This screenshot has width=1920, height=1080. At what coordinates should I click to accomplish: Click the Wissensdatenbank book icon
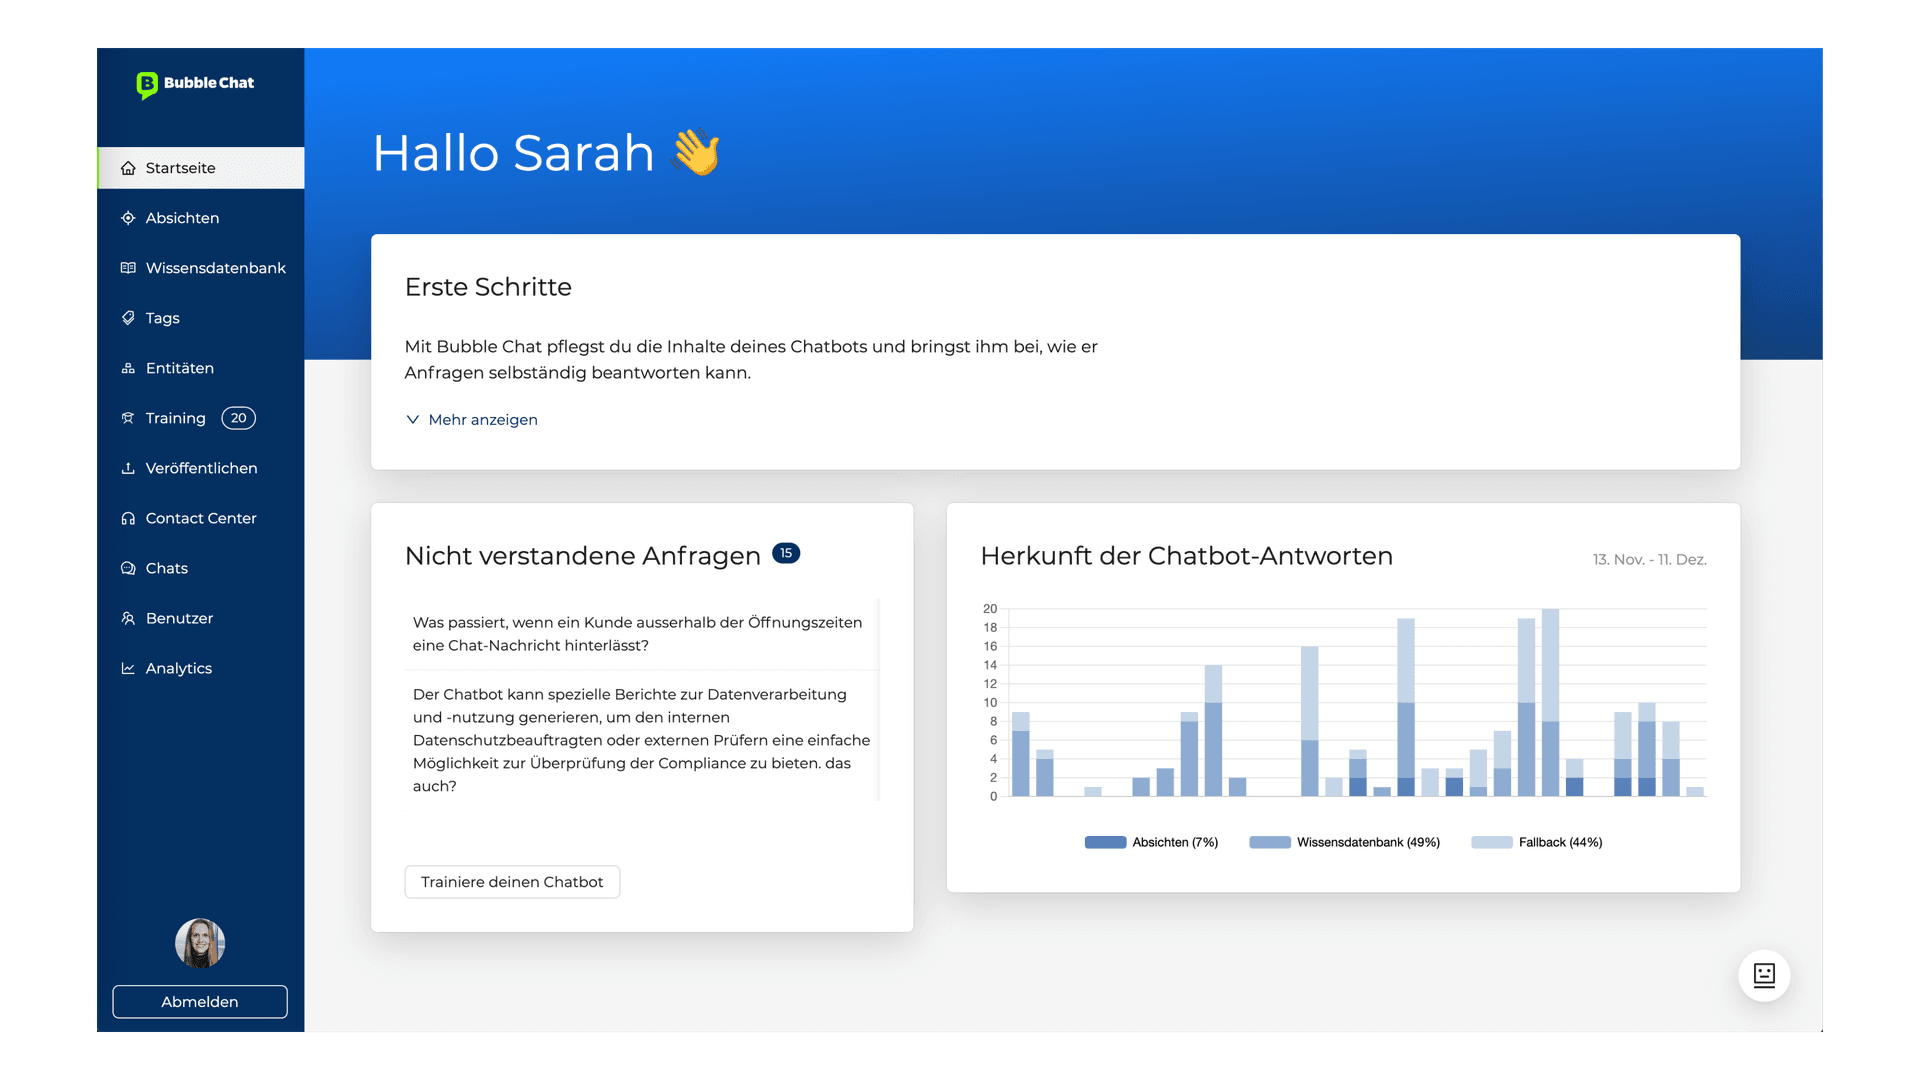coord(128,268)
